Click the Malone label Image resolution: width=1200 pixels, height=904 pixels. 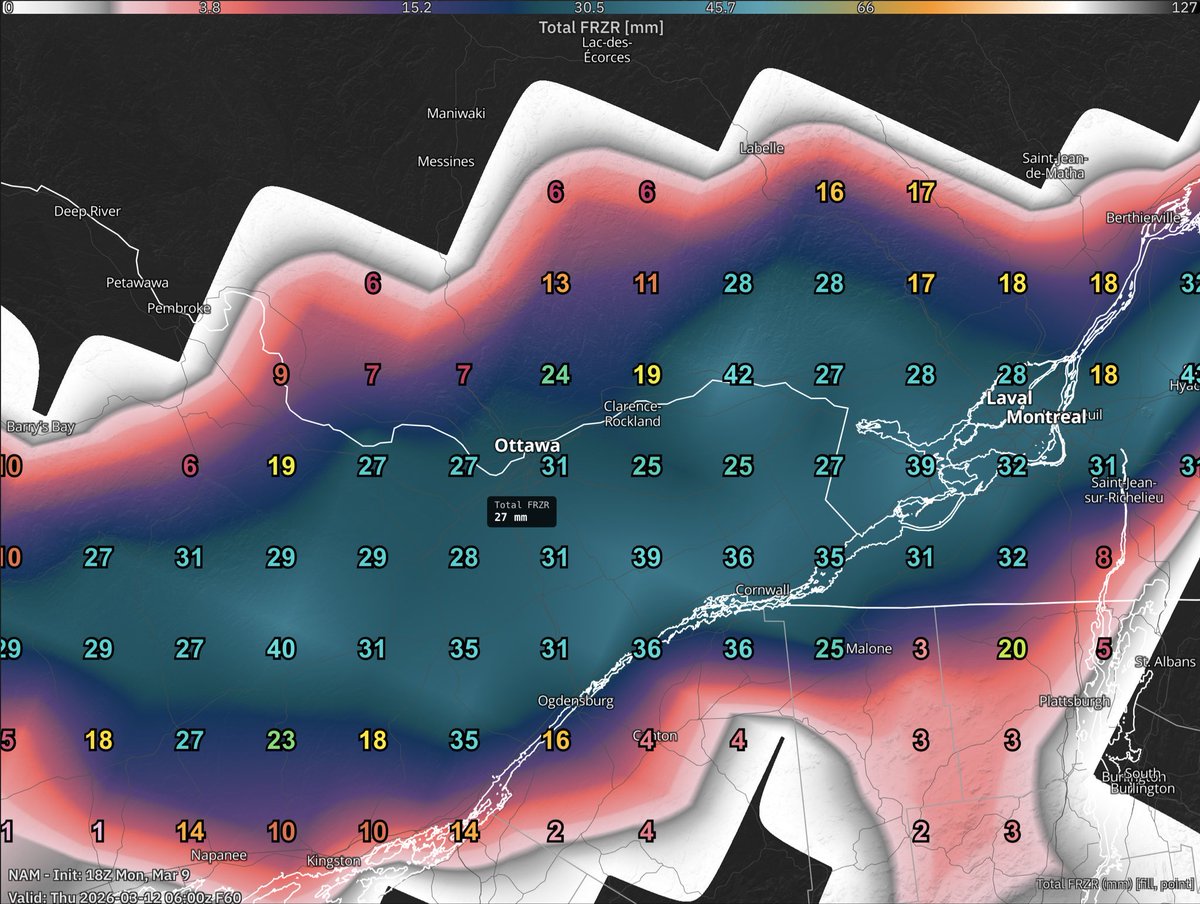click(x=869, y=649)
